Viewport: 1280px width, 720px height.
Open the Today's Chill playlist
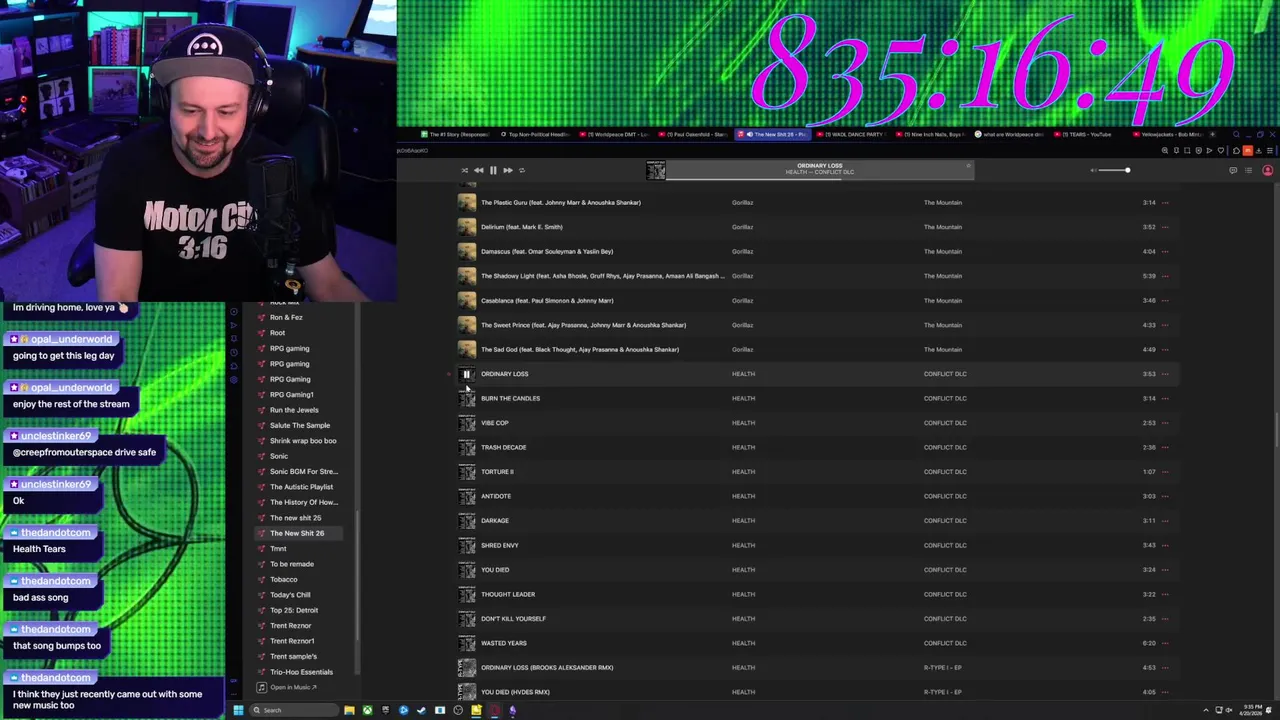tap(290, 595)
